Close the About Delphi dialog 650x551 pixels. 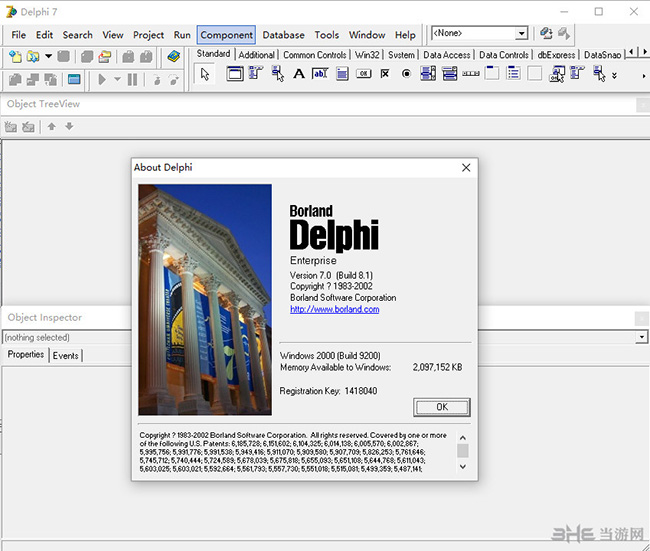pos(466,167)
